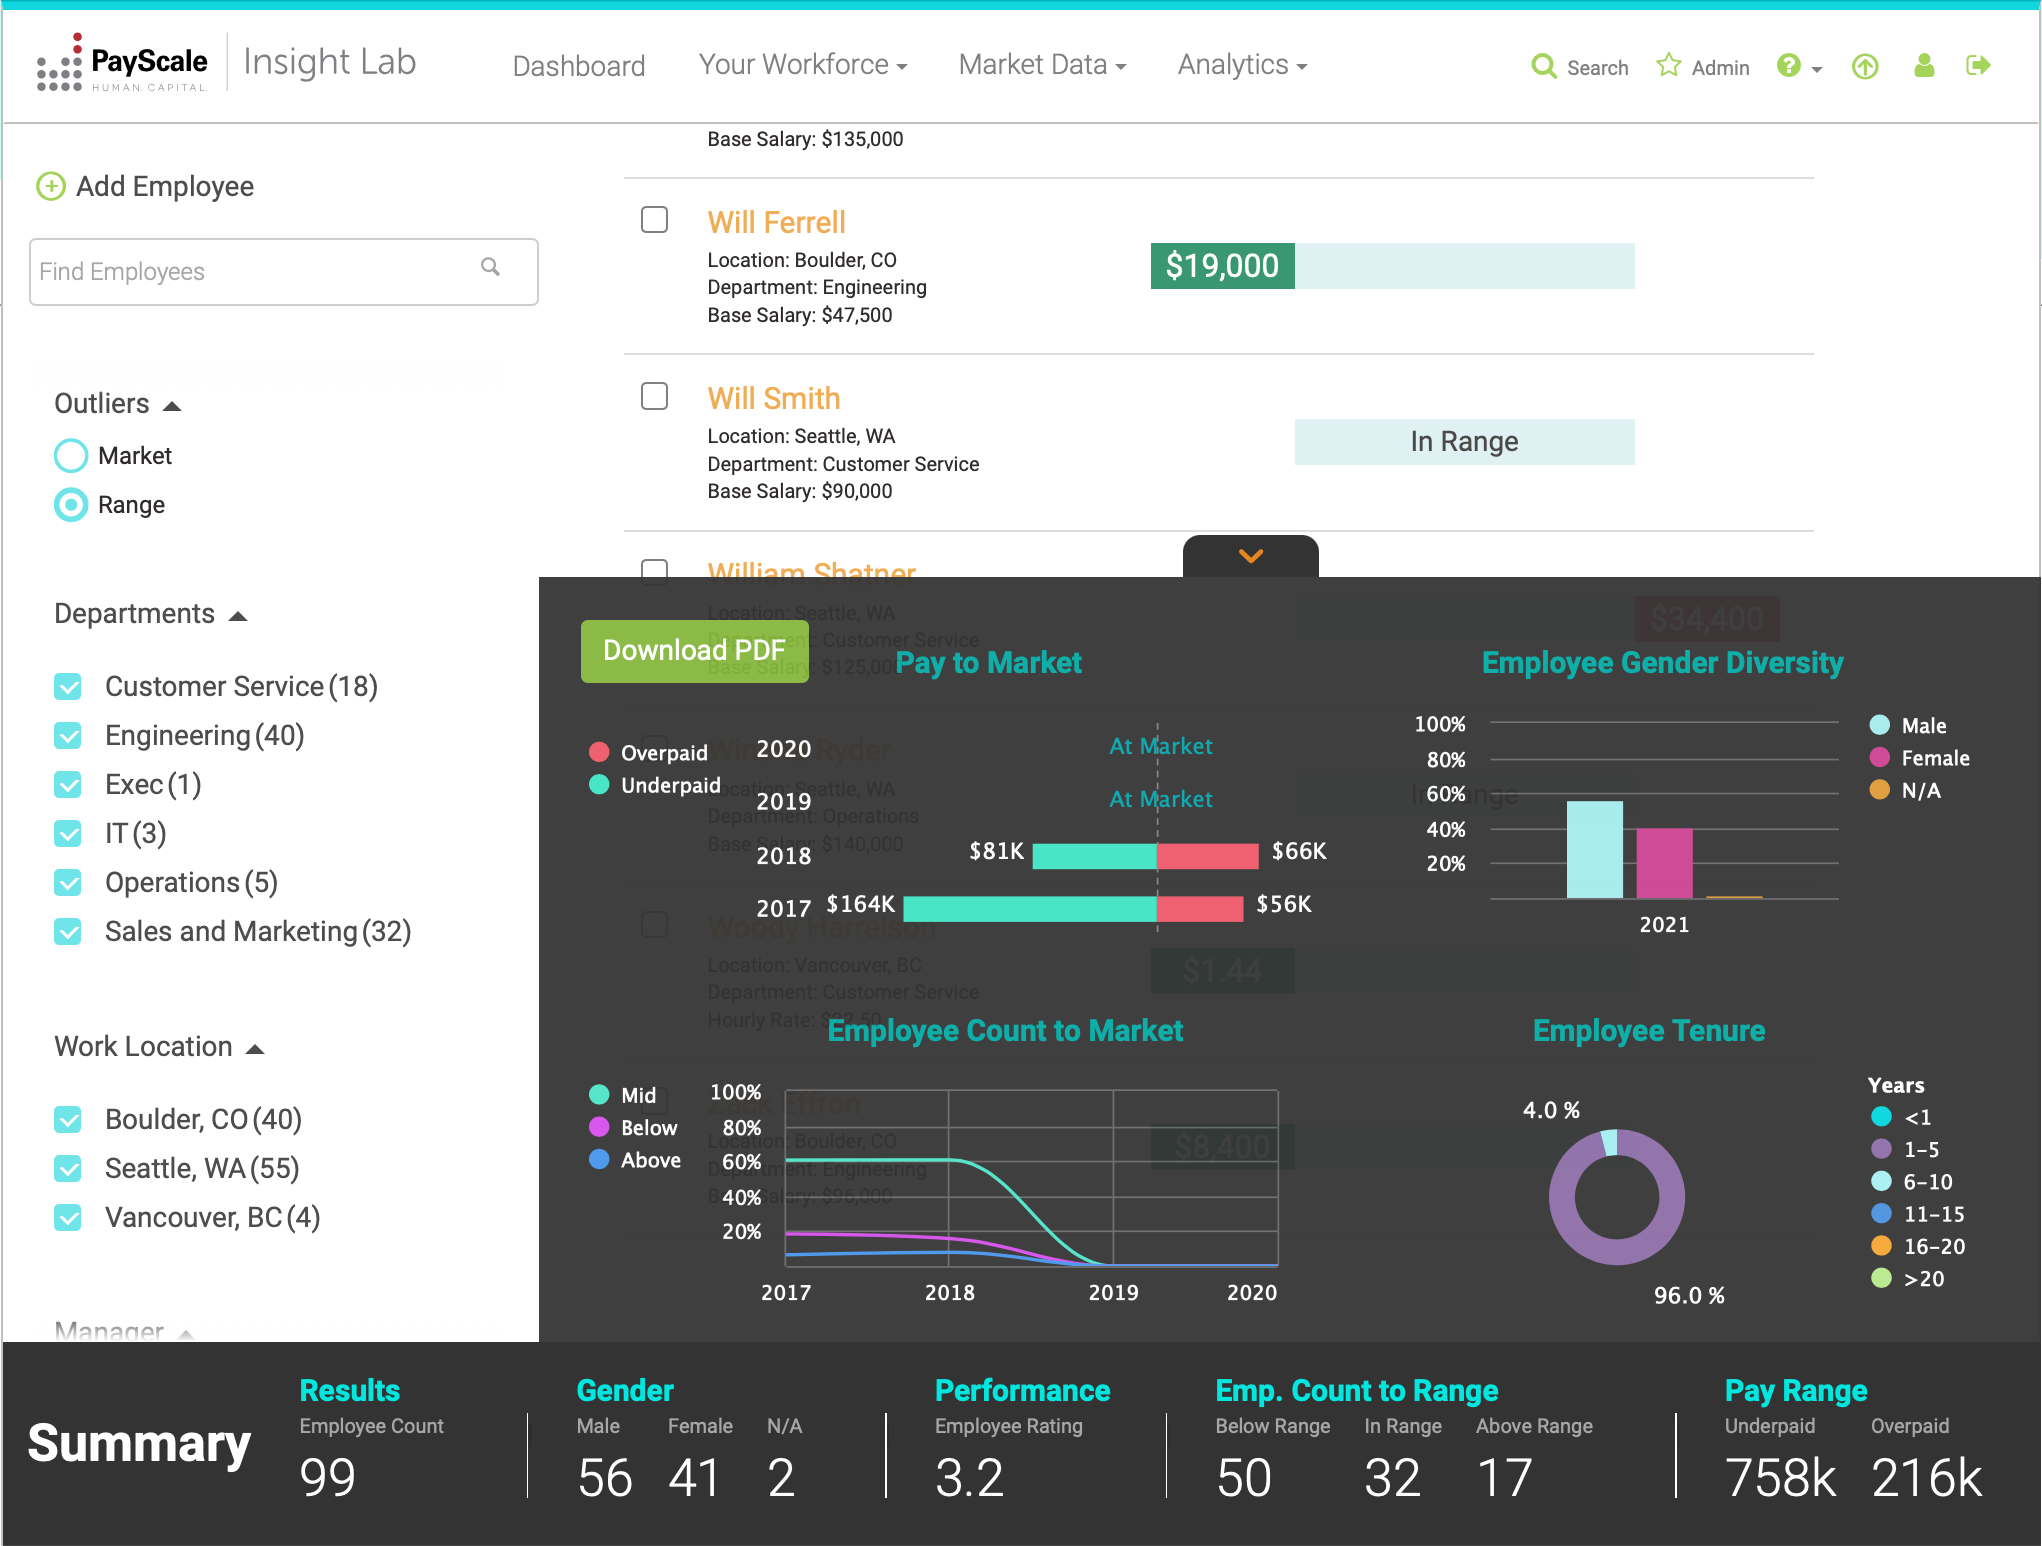Image resolution: width=2042 pixels, height=1546 pixels.
Task: Click the upload arrow circle icon
Action: point(1865,66)
